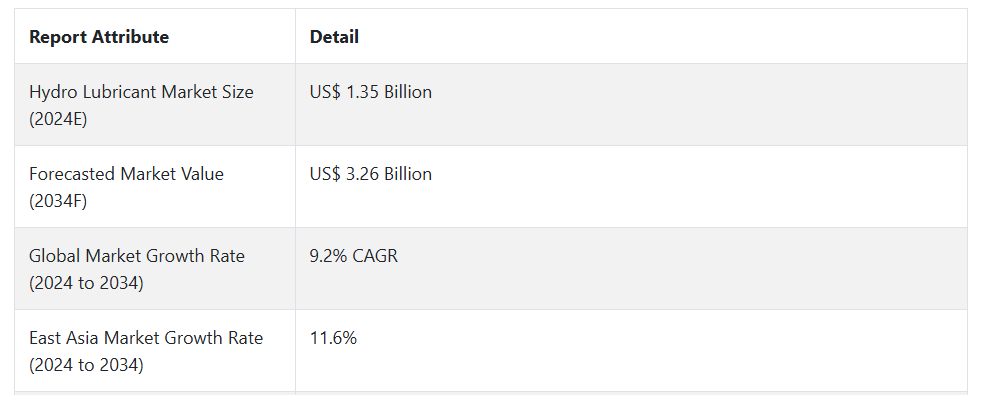Viewport: 985px width, 395px height.
Task: Click the (2024E) text under Market Size
Action: (58, 119)
